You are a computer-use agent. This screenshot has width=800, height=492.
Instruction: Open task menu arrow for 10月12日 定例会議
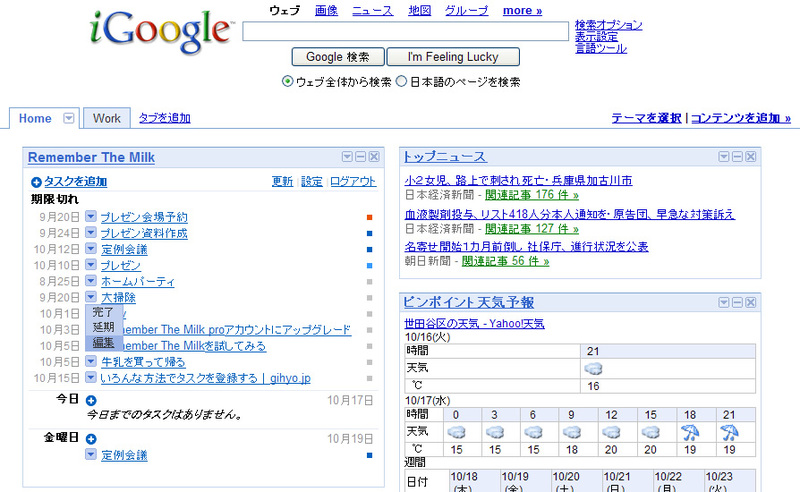[91, 249]
